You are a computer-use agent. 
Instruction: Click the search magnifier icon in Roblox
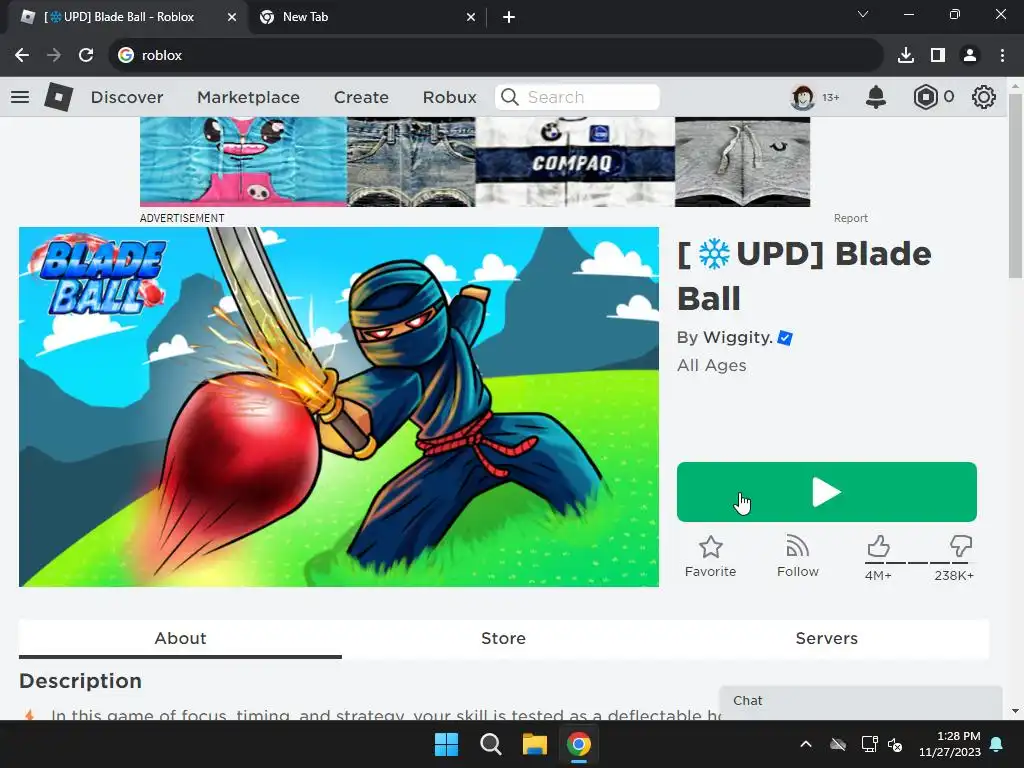pos(509,97)
